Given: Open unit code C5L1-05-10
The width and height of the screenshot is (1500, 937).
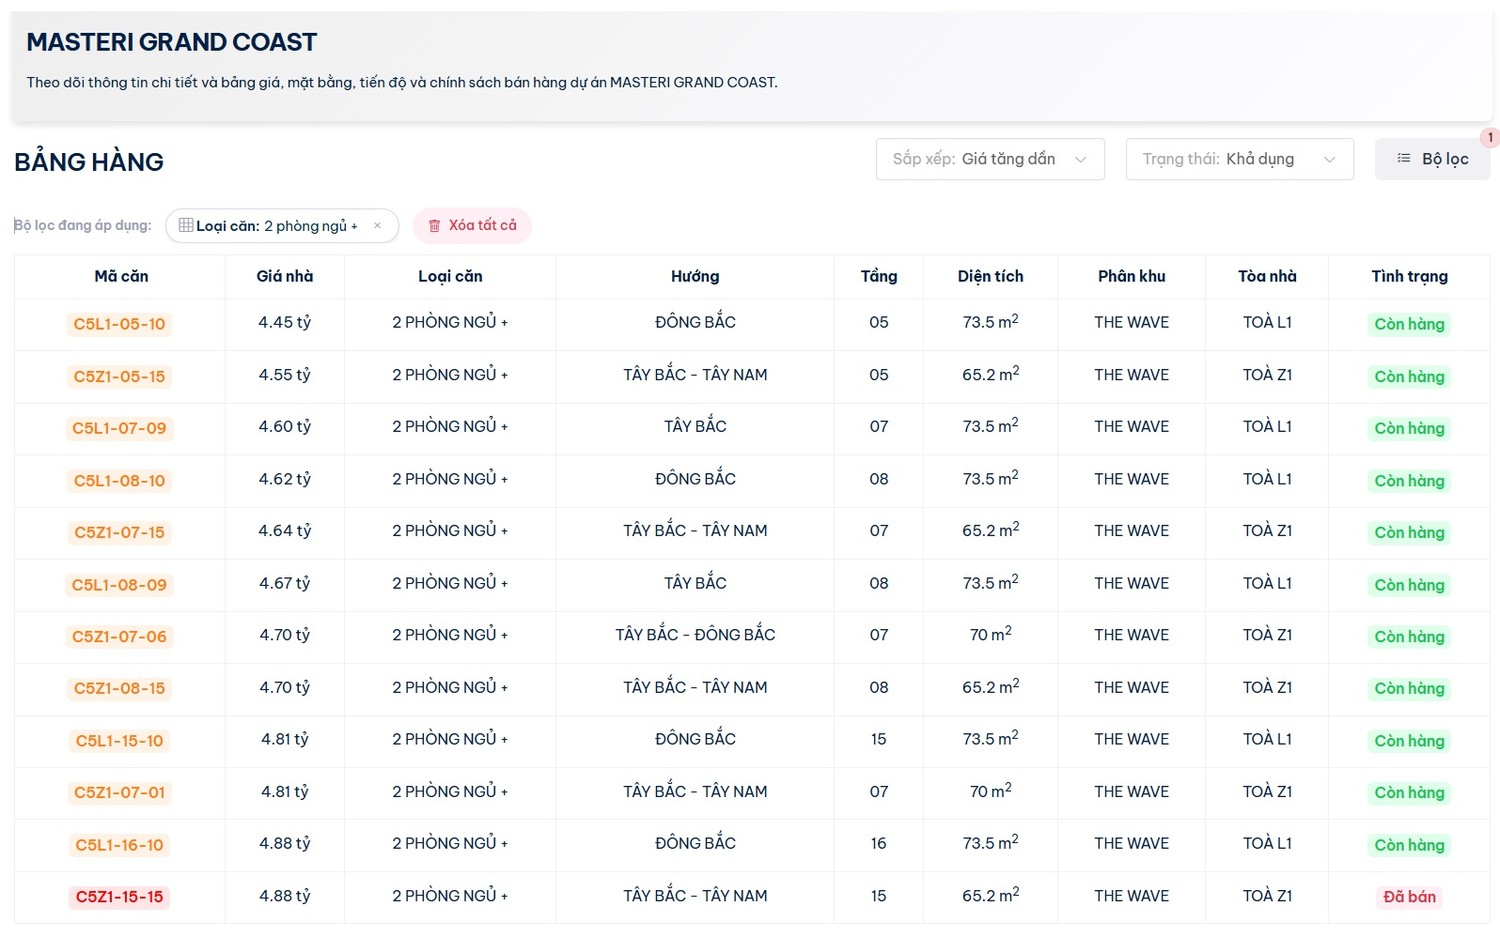Looking at the screenshot, I should [x=119, y=324].
